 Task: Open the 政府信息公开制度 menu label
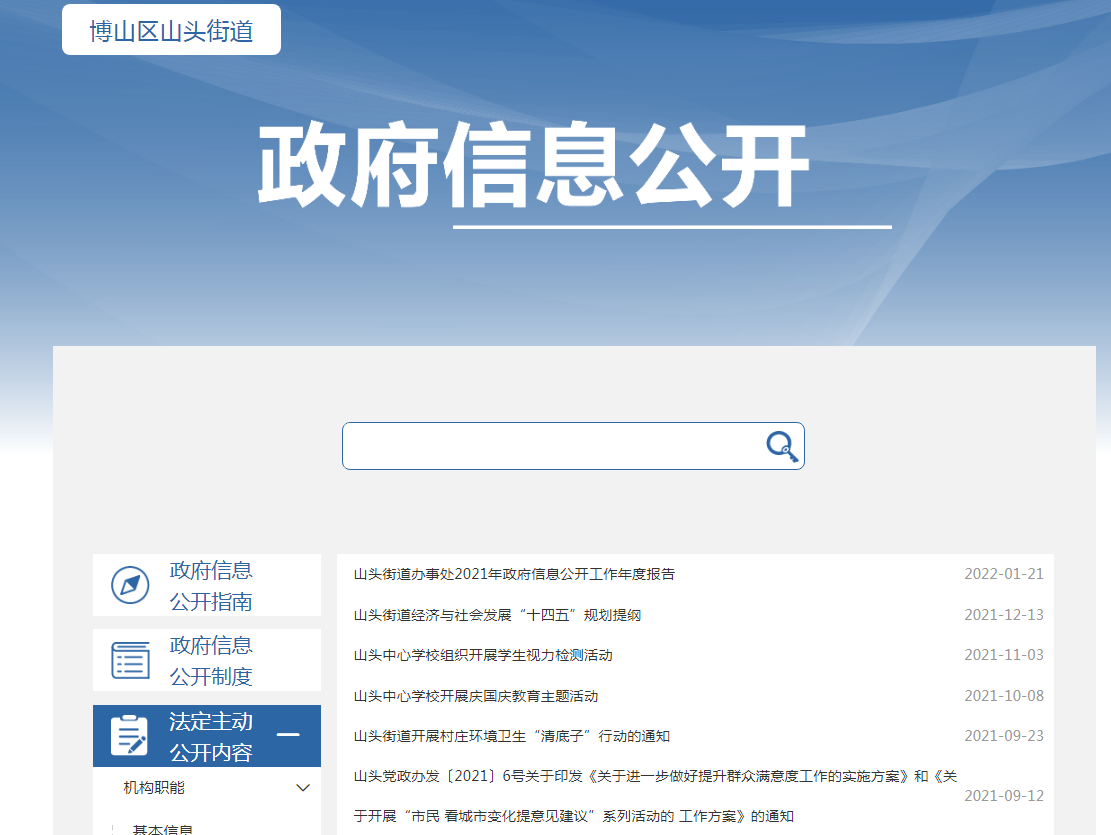click(211, 660)
